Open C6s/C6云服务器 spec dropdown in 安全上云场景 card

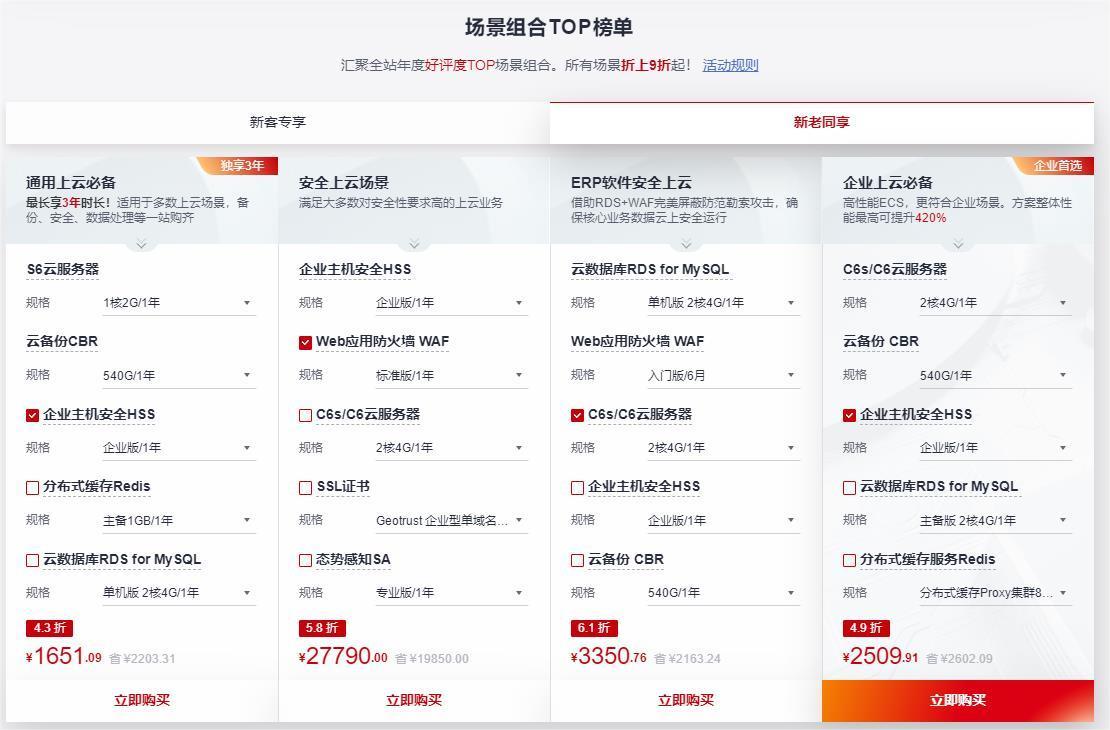coord(451,448)
